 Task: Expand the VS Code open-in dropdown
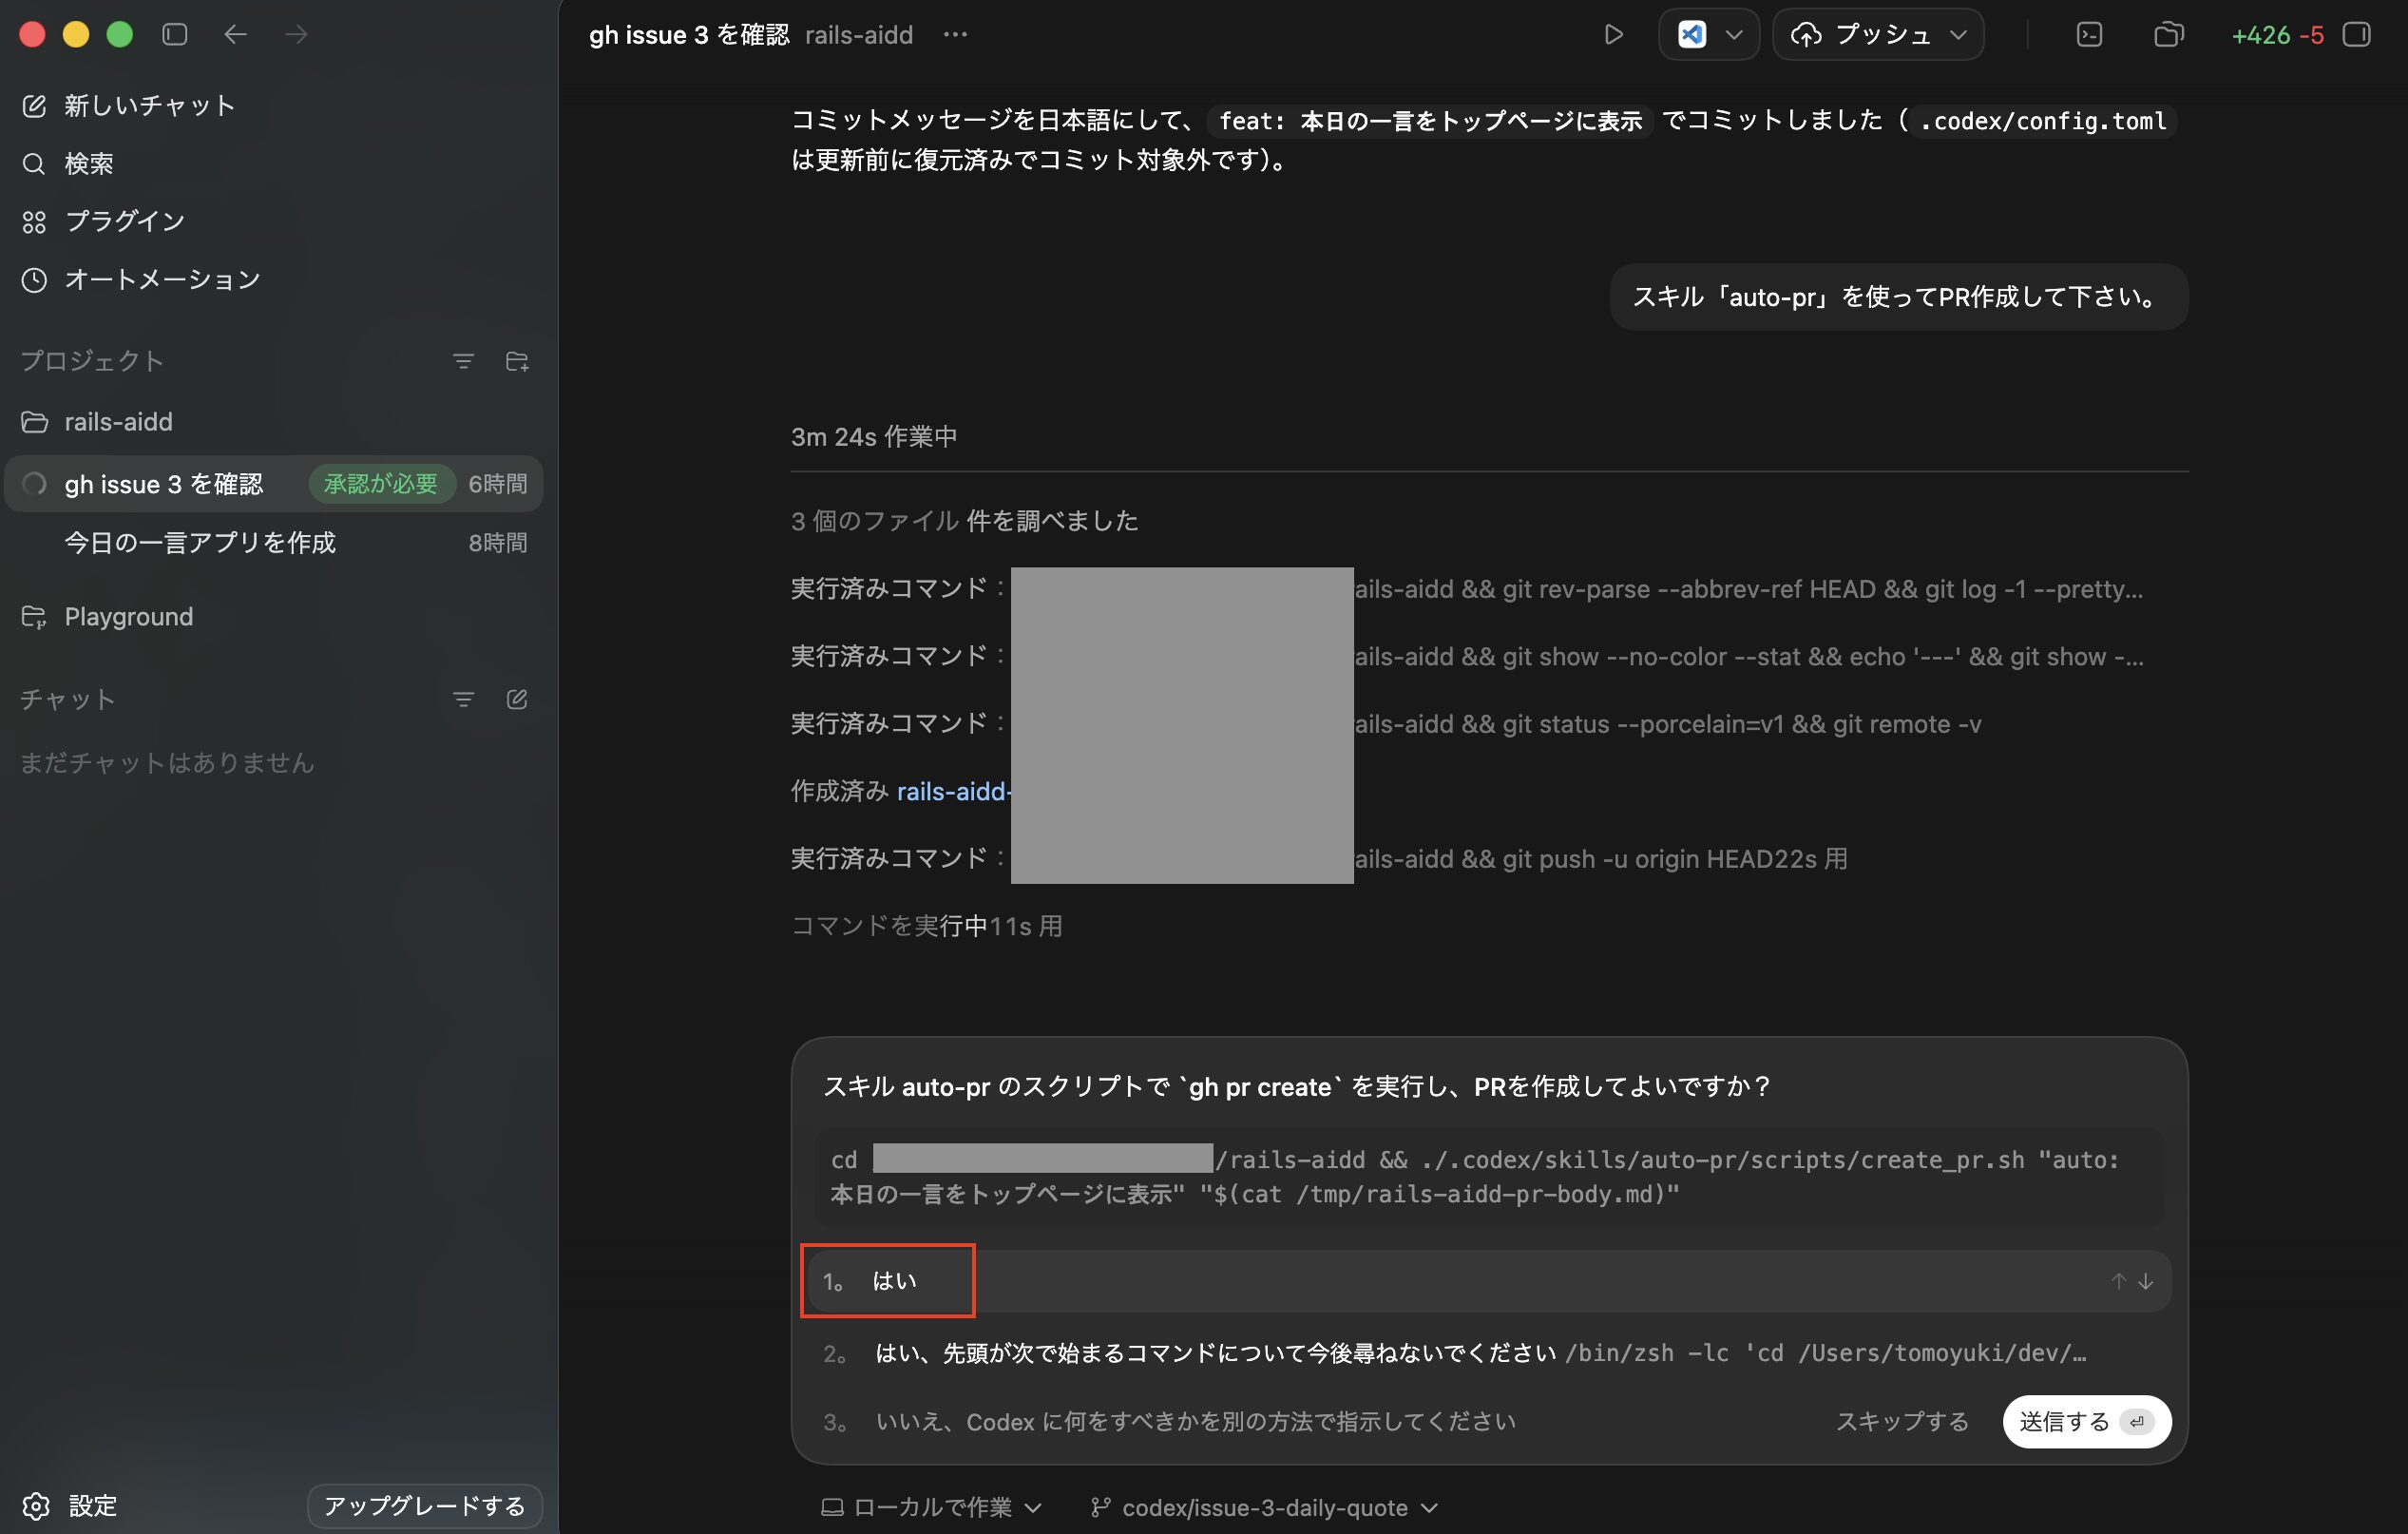pos(1734,35)
